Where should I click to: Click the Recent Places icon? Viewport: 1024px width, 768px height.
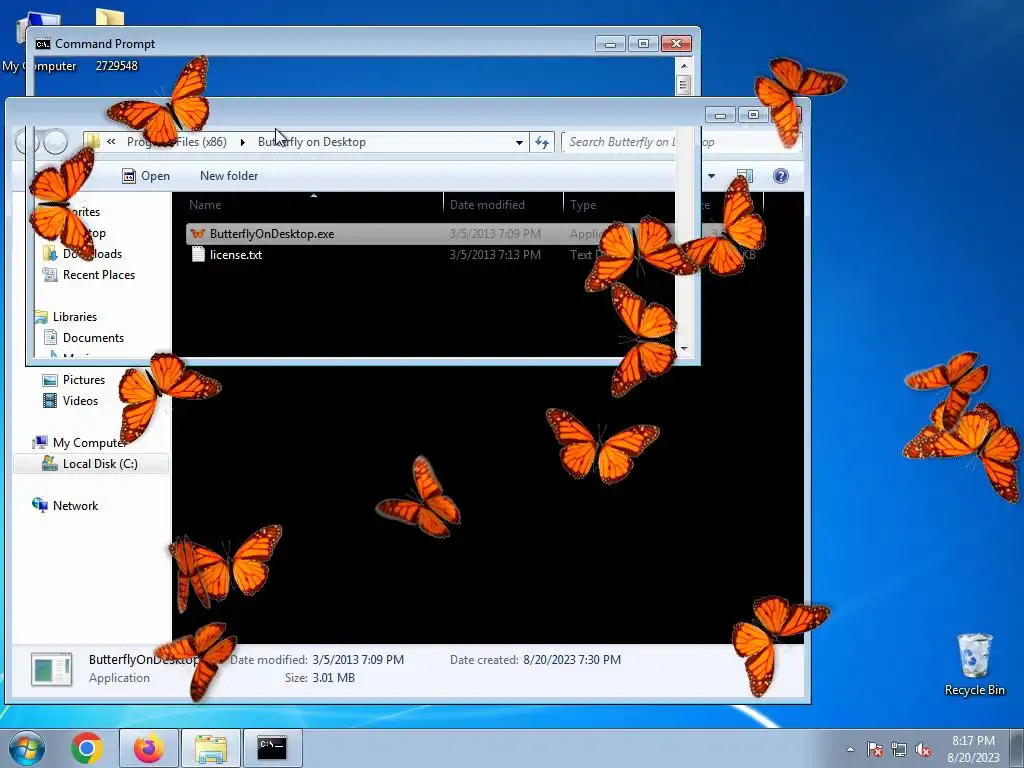(x=50, y=275)
